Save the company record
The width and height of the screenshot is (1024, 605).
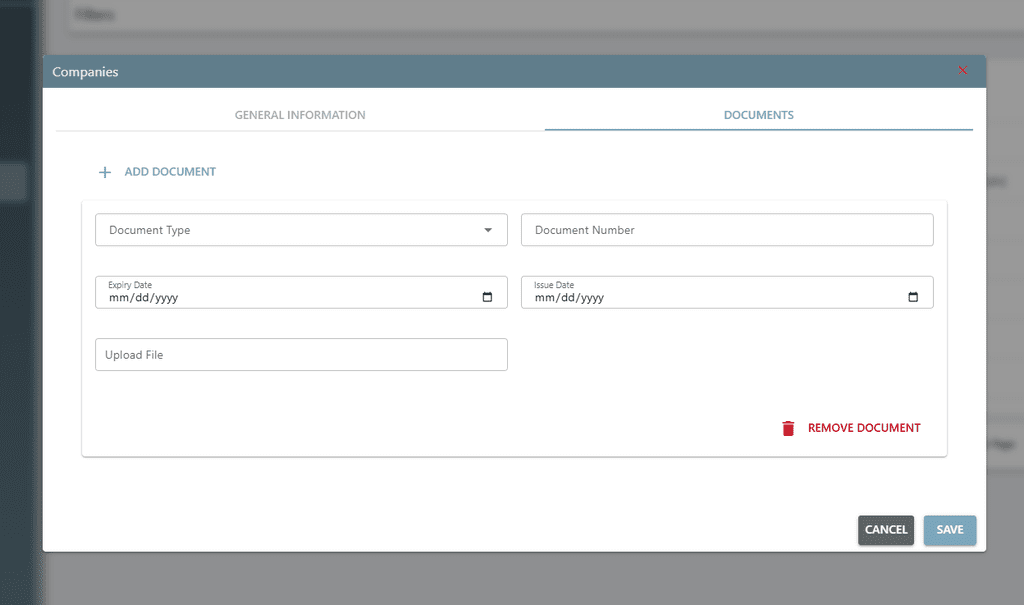click(x=950, y=530)
